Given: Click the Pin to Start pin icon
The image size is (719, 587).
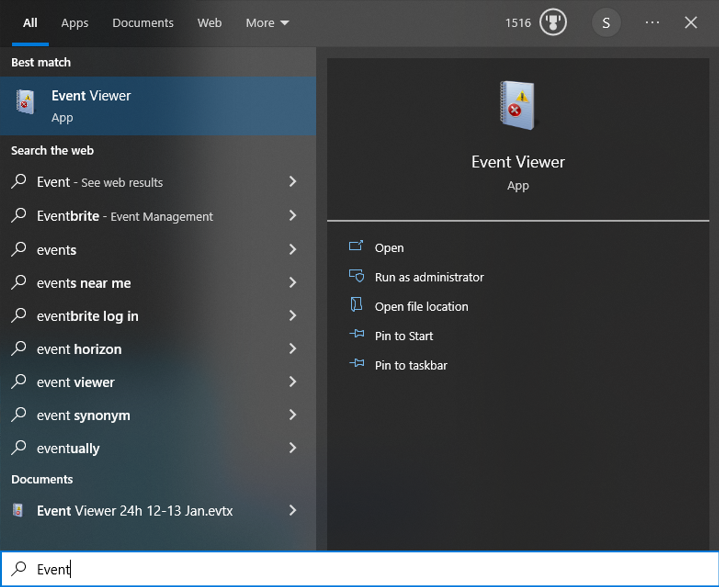Looking at the screenshot, I should pos(356,336).
